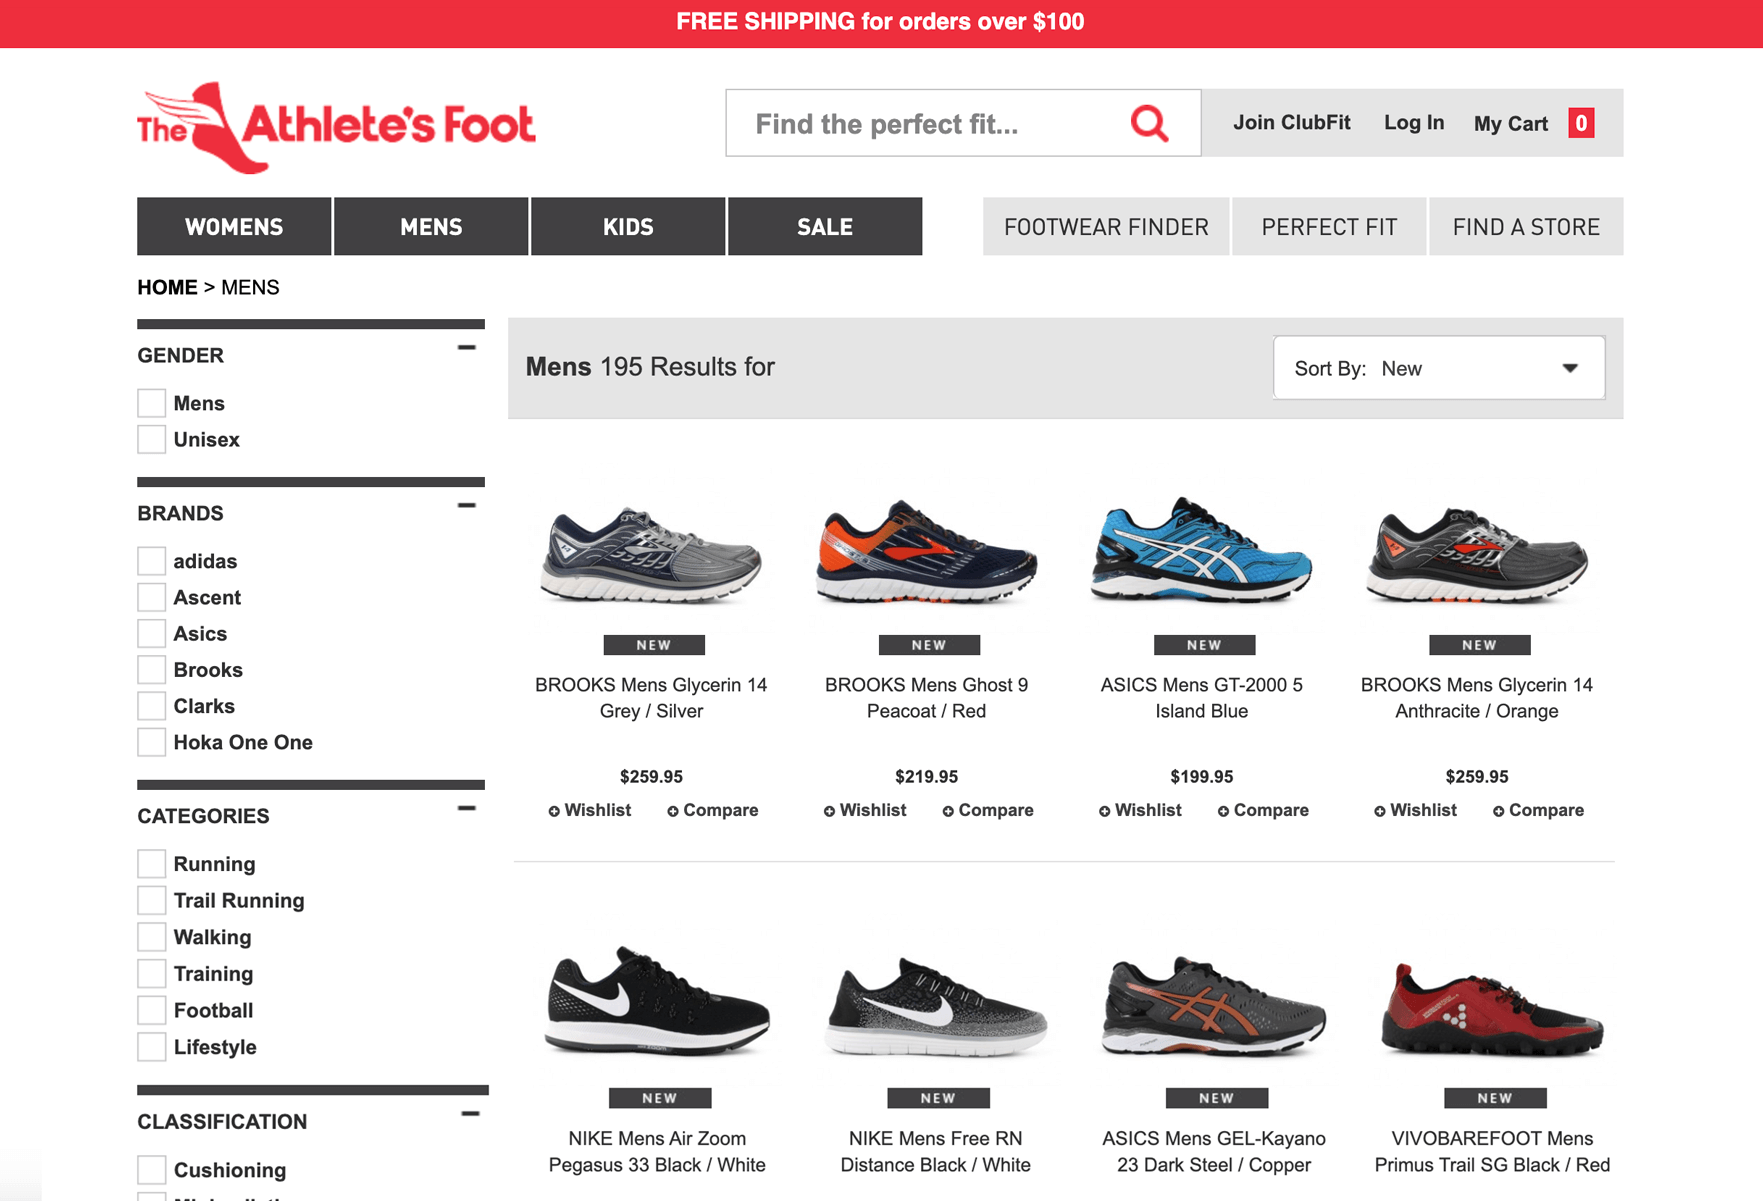This screenshot has width=1763, height=1201.
Task: Add Glycerin 14 Grey/Silver to Wishlist
Action: (590, 810)
